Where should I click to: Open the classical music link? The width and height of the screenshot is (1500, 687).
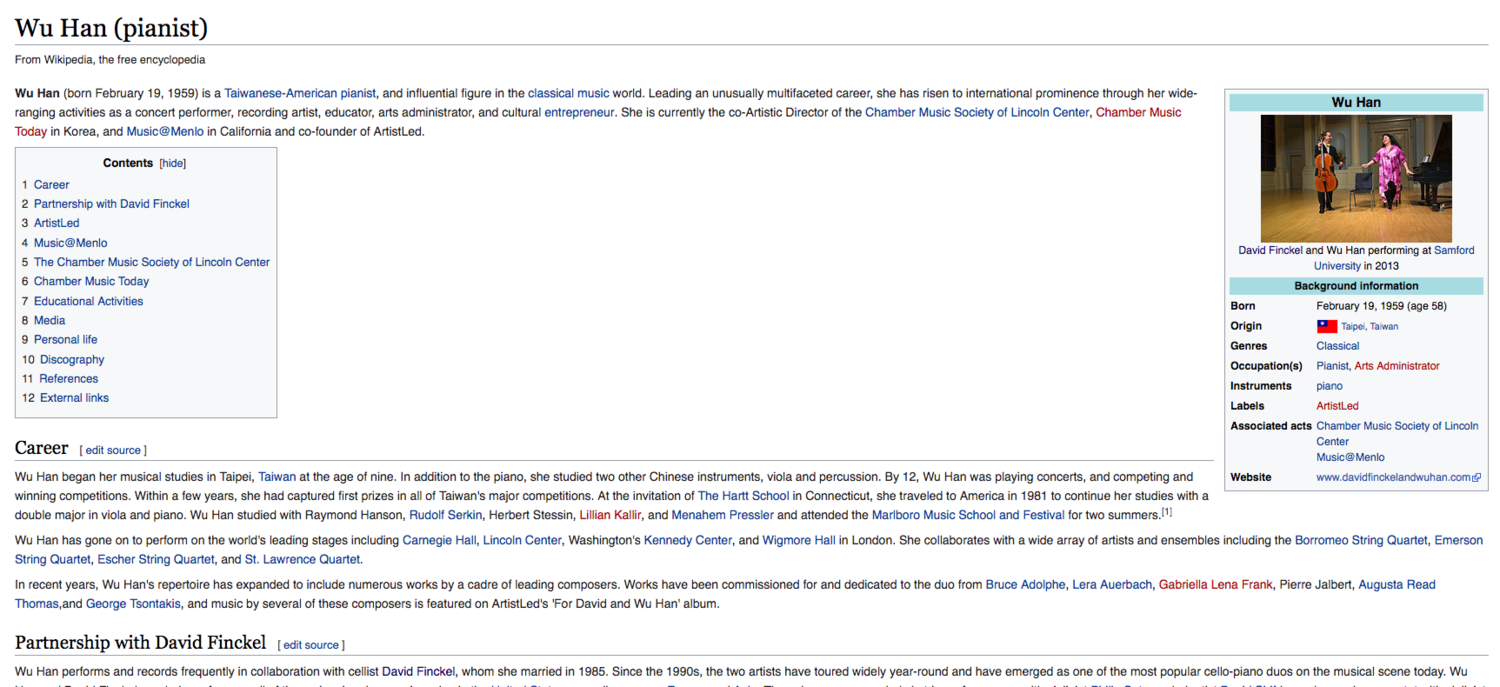pos(568,93)
